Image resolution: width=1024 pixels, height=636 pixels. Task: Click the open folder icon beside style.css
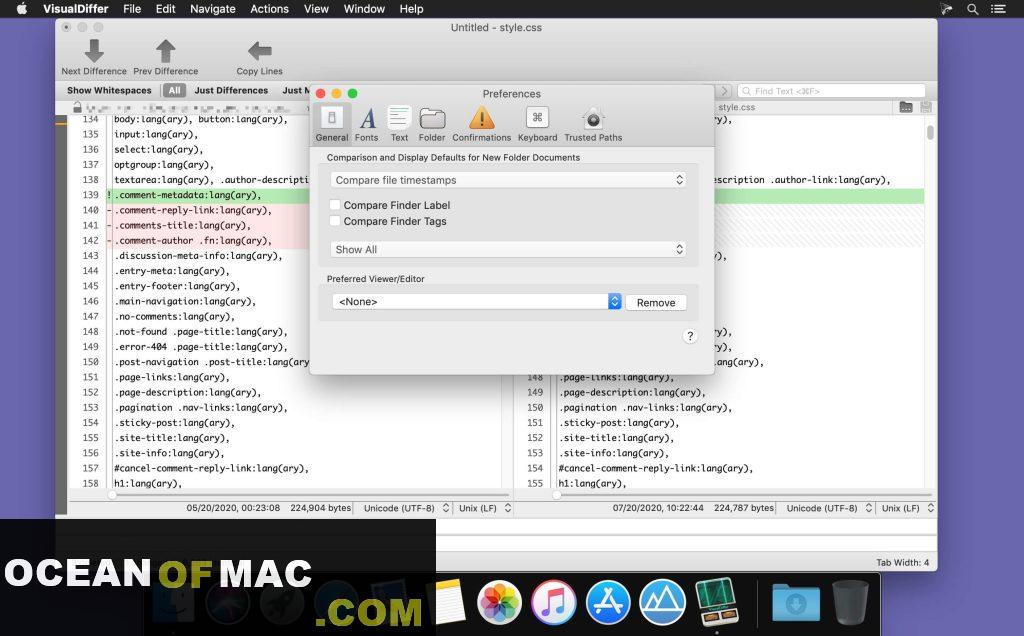pyautogui.click(x=906, y=107)
